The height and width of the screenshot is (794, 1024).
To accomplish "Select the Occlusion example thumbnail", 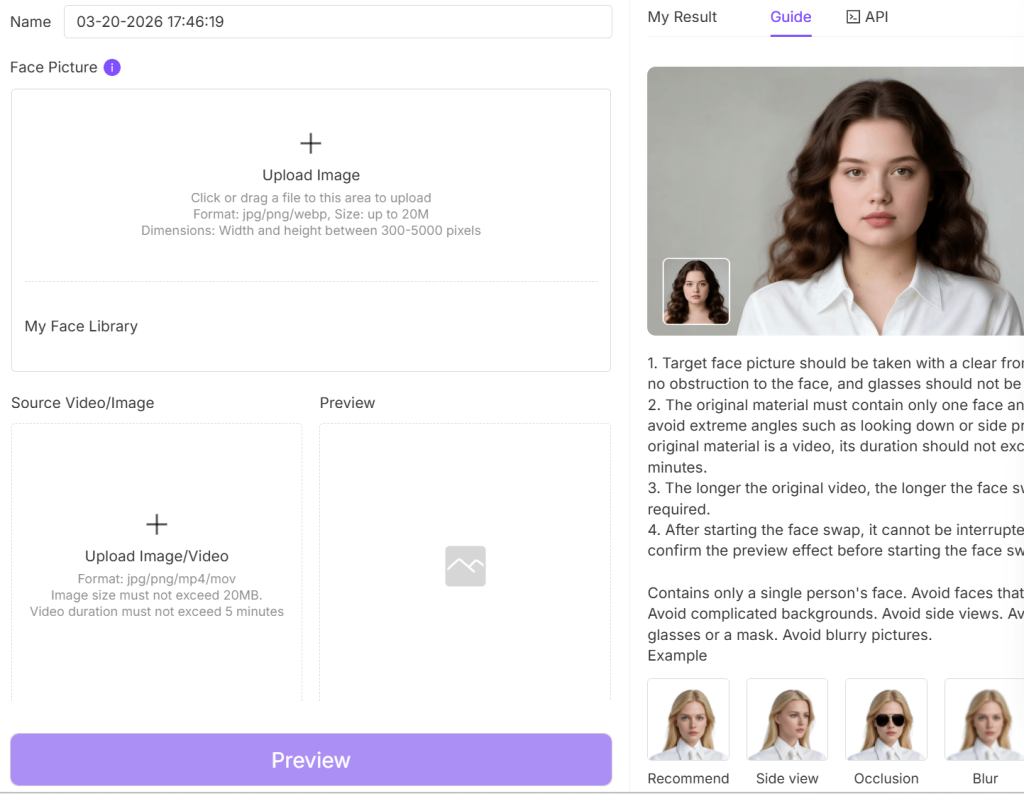I will [886, 720].
